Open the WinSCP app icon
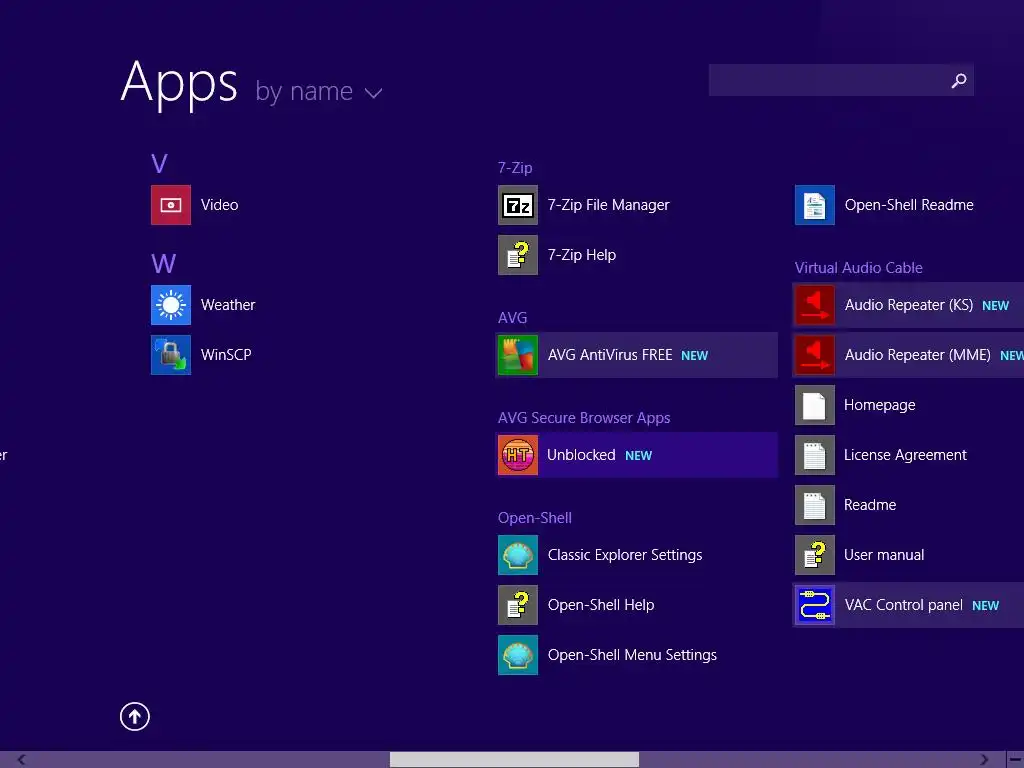The height and width of the screenshot is (768, 1024). [x=170, y=355]
